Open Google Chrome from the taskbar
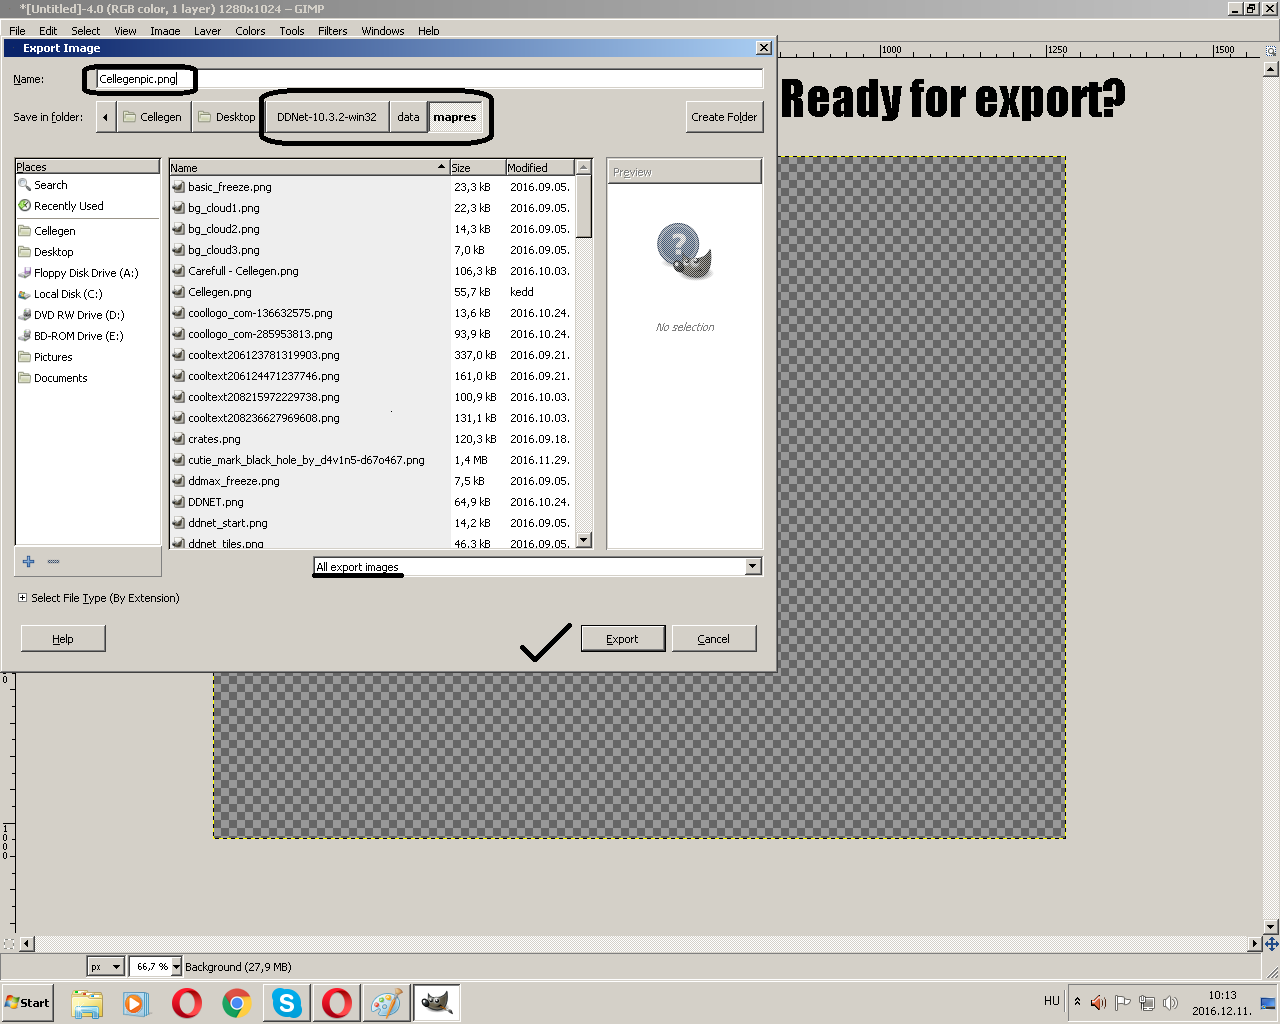 coord(237,1002)
